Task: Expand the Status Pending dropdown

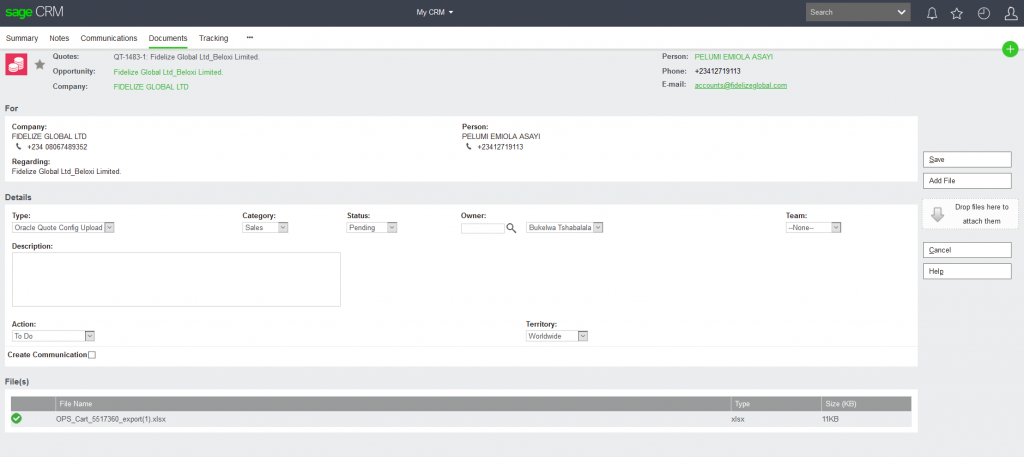Action: coord(372,228)
